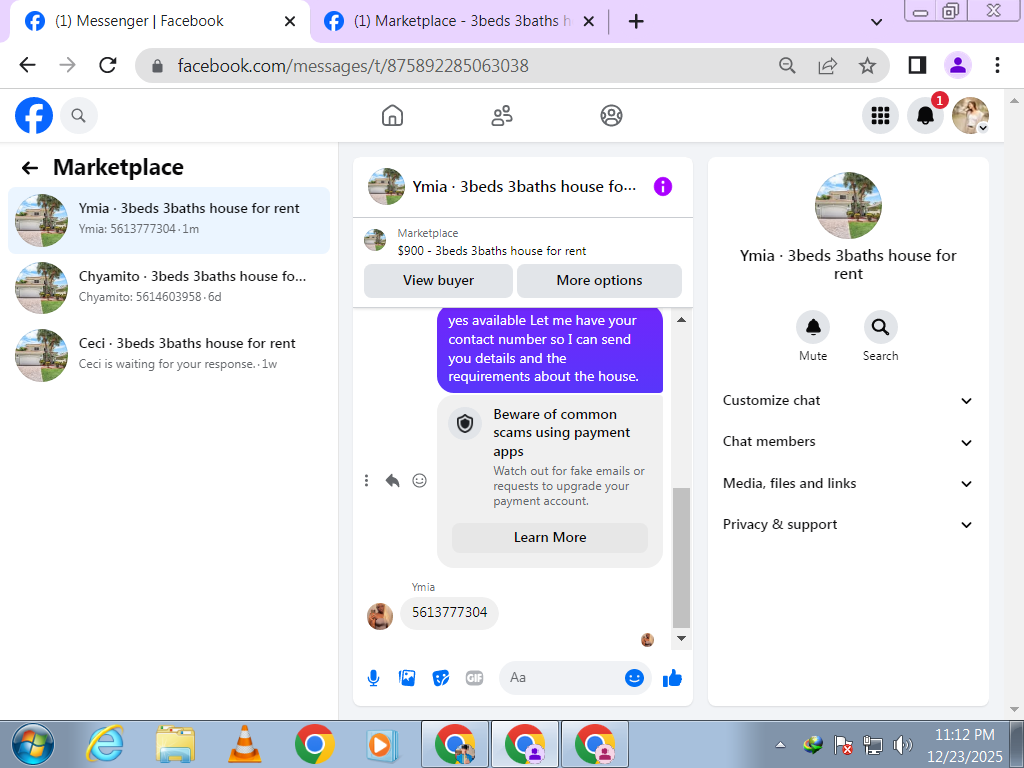Open the $900 3beds 3baths listing link
Image resolution: width=1024 pixels, height=768 pixels.
(x=491, y=251)
